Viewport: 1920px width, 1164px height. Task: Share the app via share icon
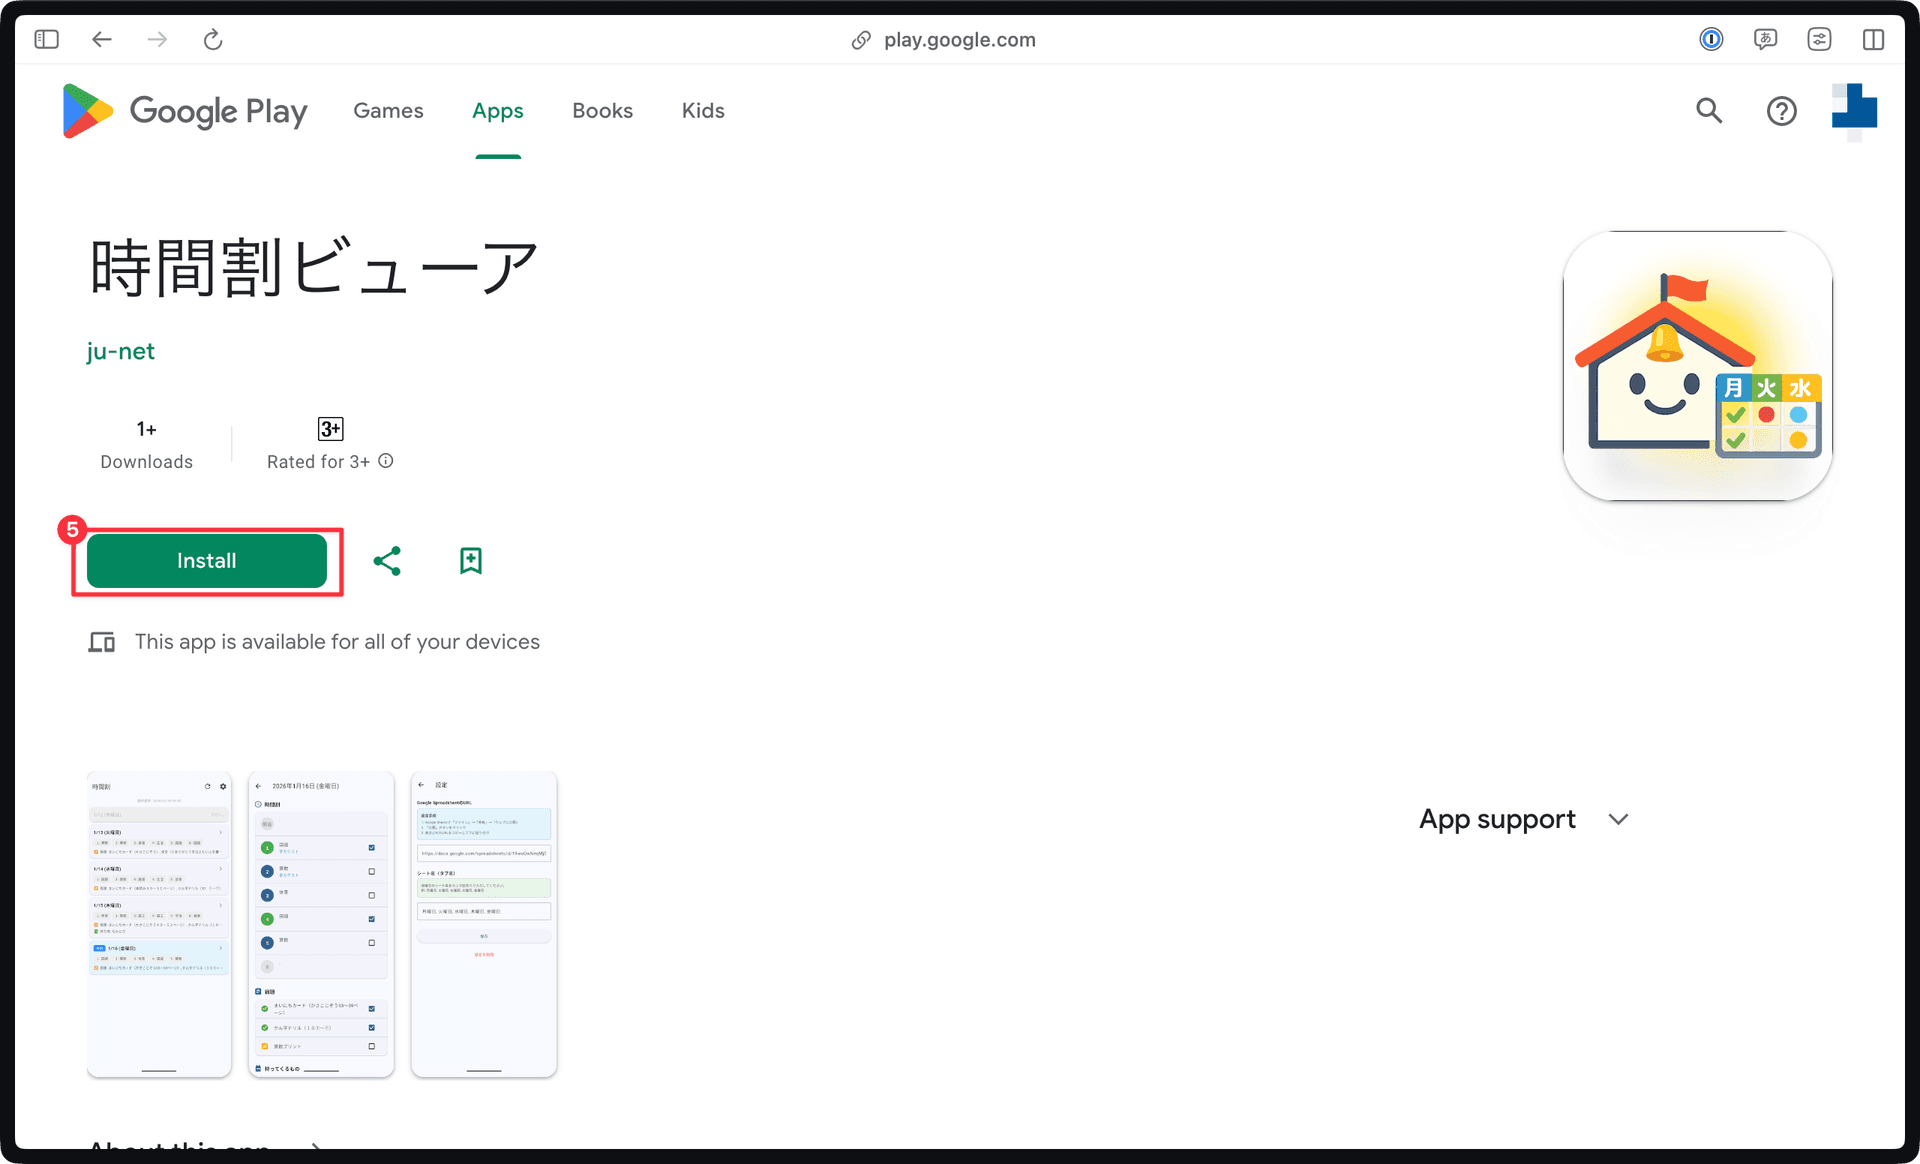coord(388,561)
